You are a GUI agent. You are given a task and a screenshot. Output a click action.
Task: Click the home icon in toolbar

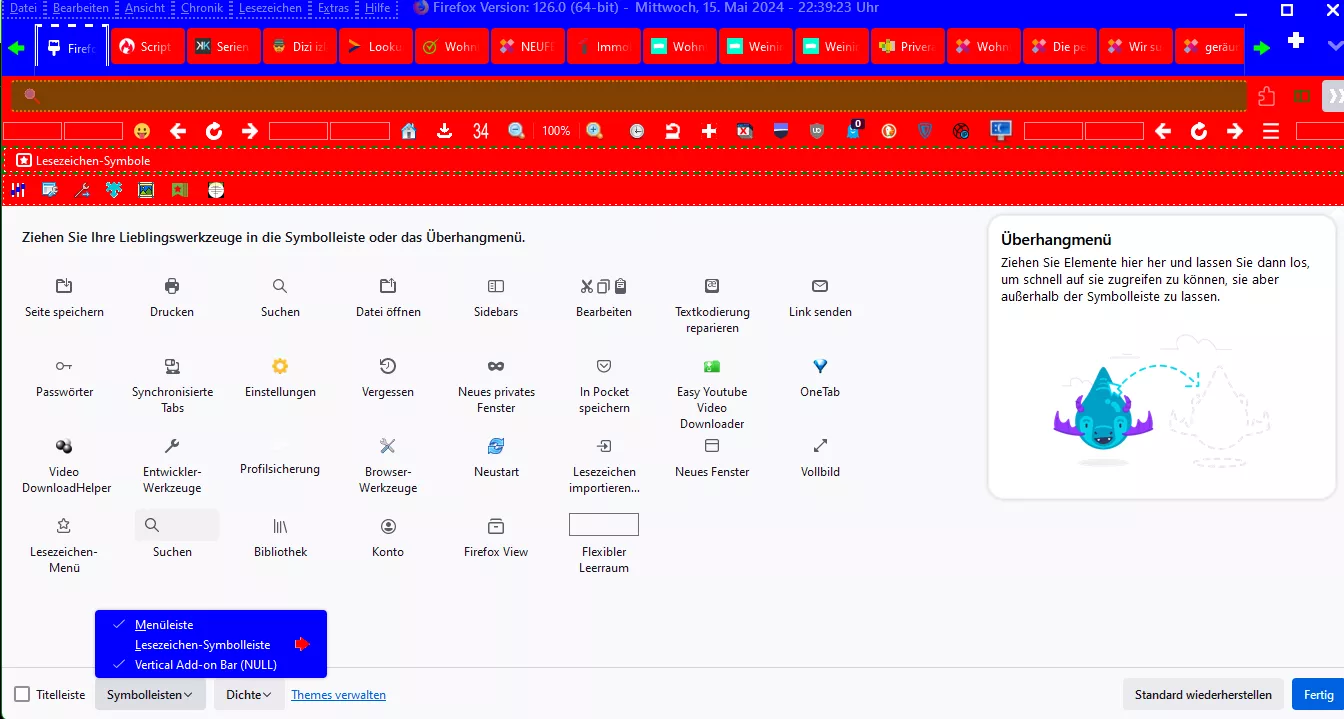tap(408, 131)
